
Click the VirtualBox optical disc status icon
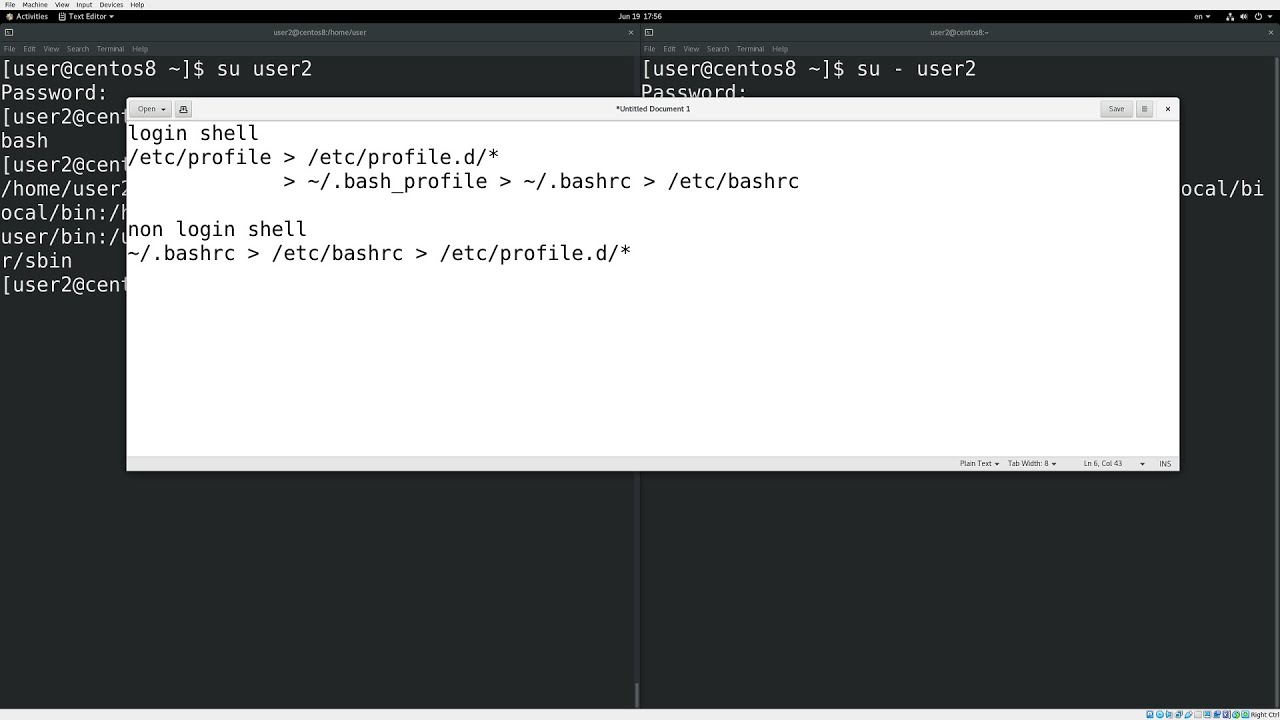1160,715
